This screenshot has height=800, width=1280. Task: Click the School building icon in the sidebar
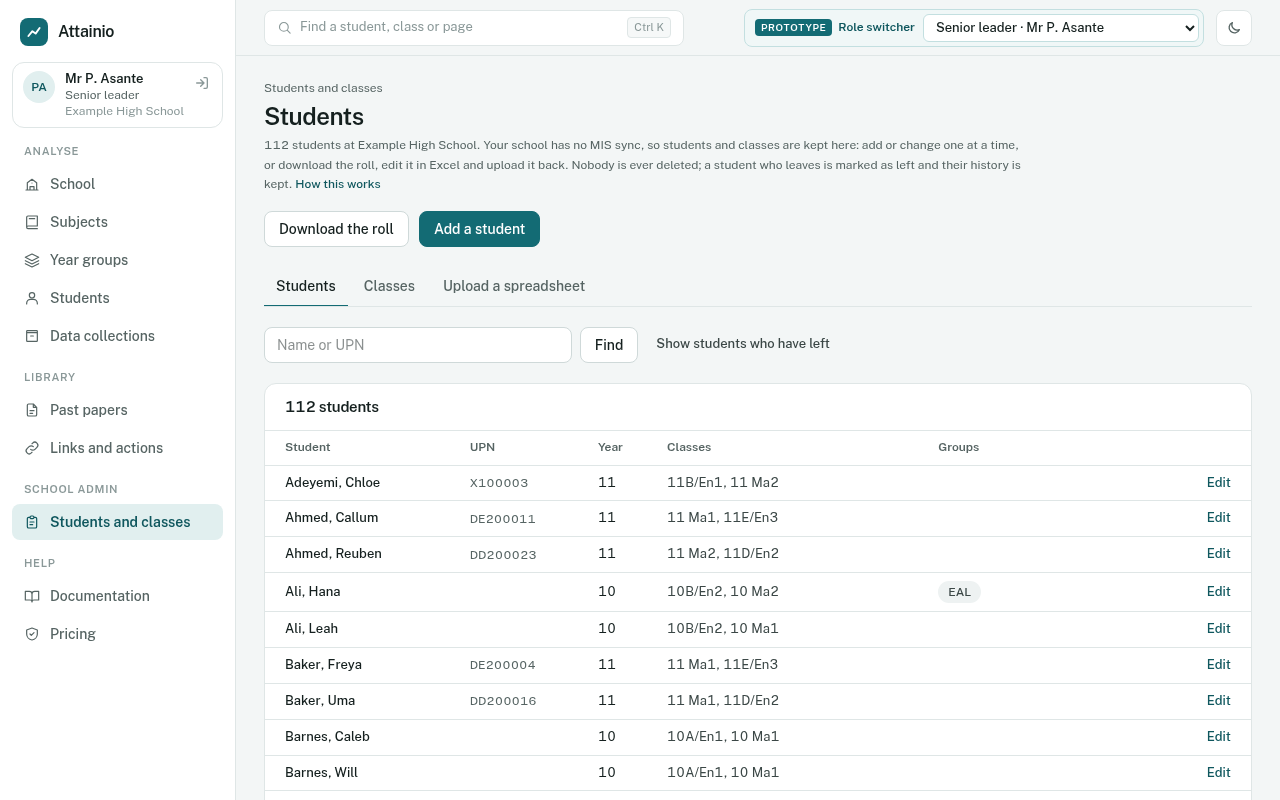pyautogui.click(x=32, y=184)
